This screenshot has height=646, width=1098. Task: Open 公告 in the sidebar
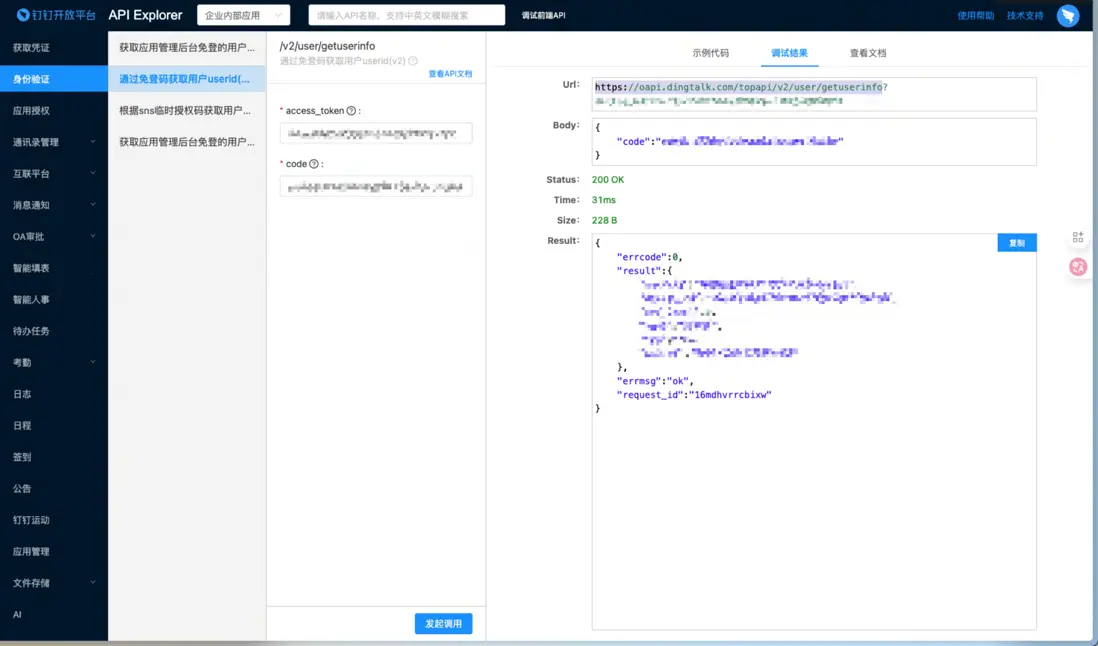click(54, 489)
